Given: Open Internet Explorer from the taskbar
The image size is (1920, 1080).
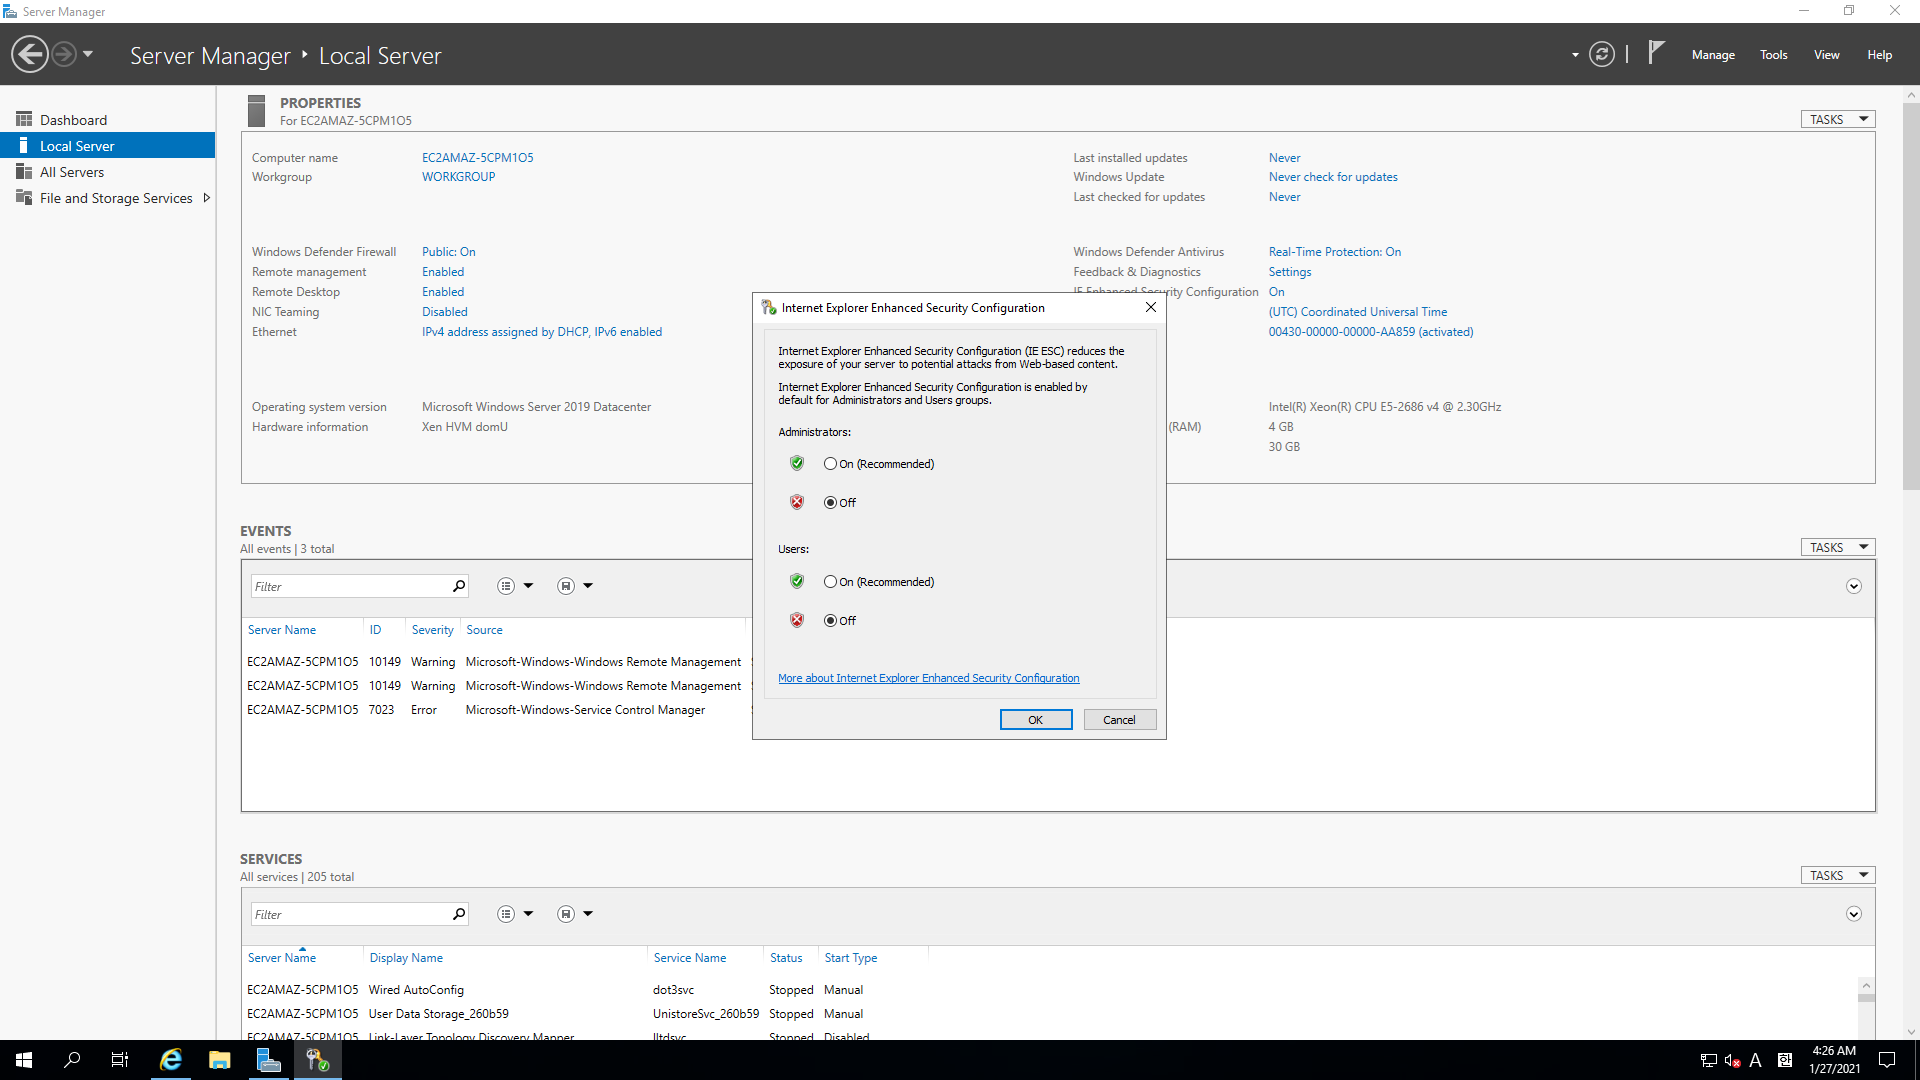Looking at the screenshot, I should coord(171,1060).
